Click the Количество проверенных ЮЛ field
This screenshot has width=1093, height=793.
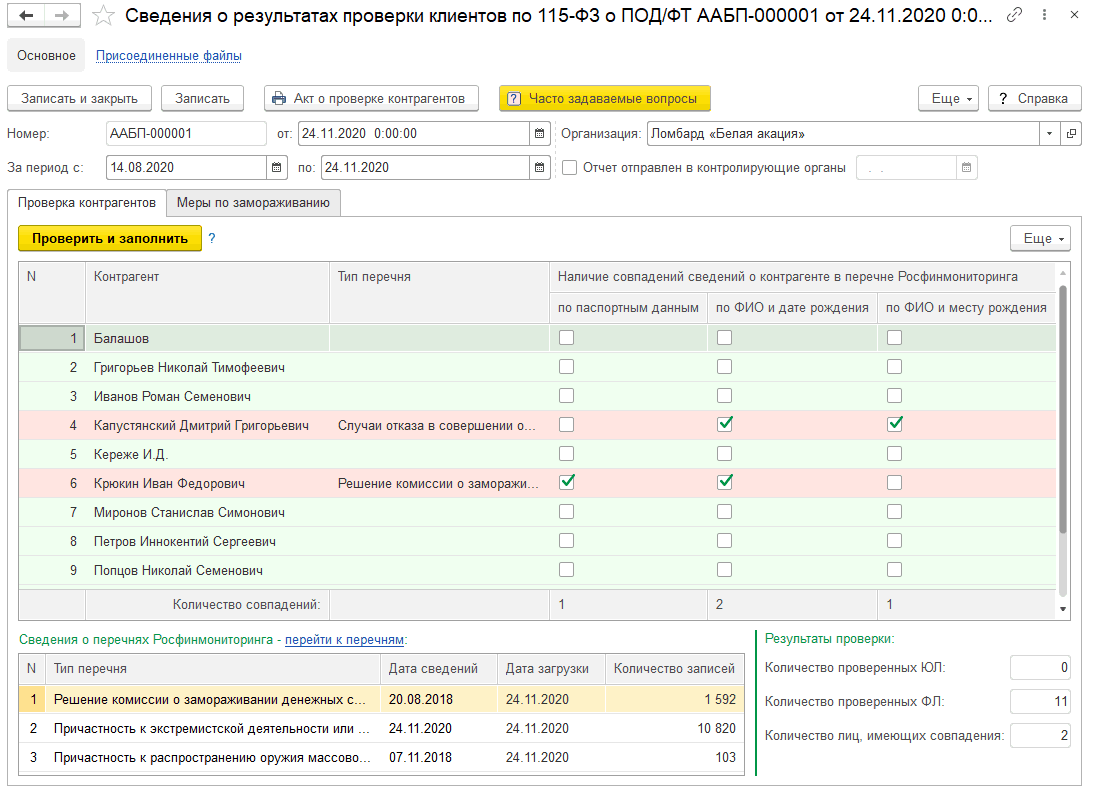coord(1040,668)
